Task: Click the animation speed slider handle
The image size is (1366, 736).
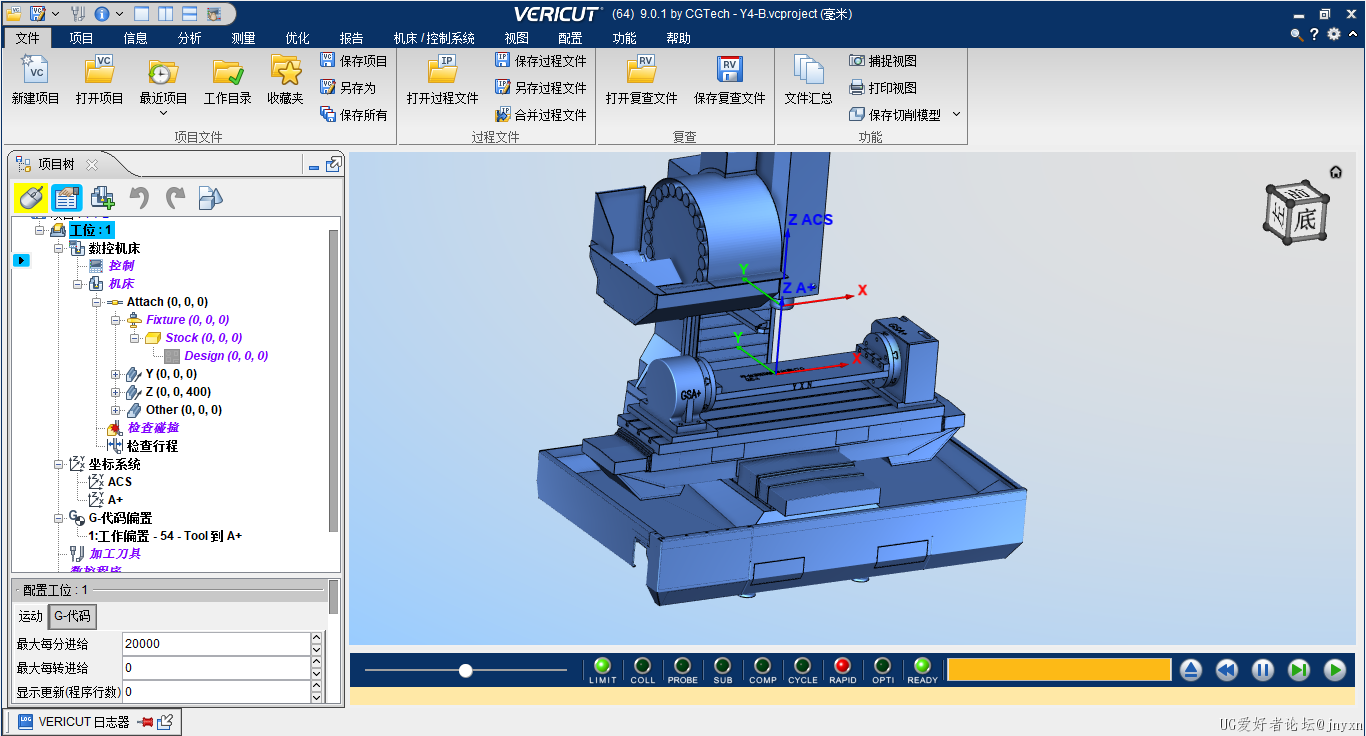Action: 466,670
